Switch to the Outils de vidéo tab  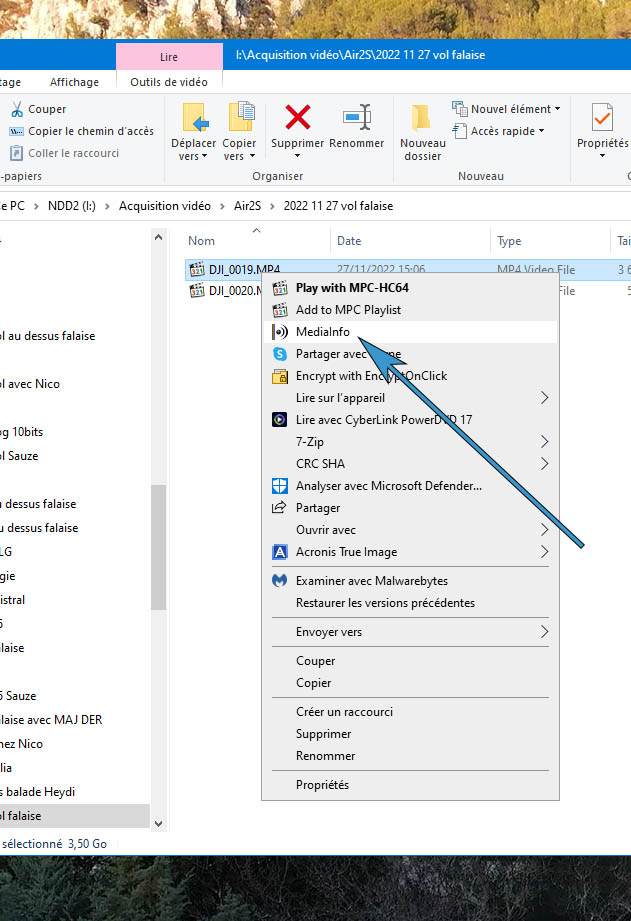tap(169, 82)
